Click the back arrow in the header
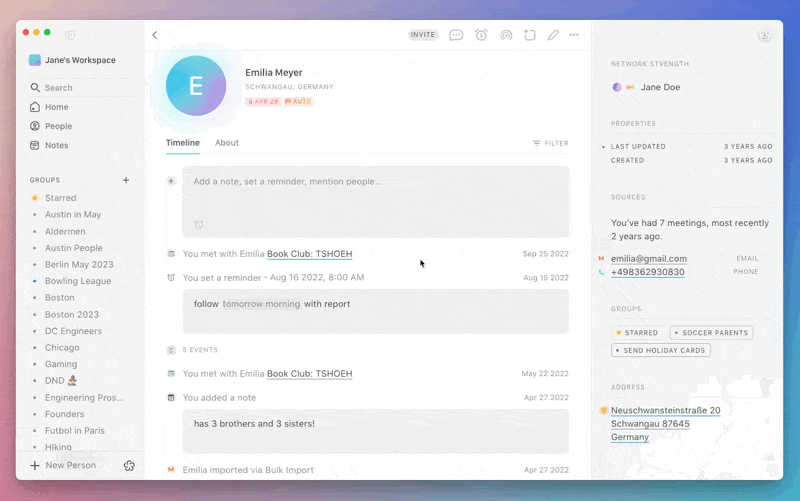Viewport: 800px width, 501px height. [x=155, y=35]
